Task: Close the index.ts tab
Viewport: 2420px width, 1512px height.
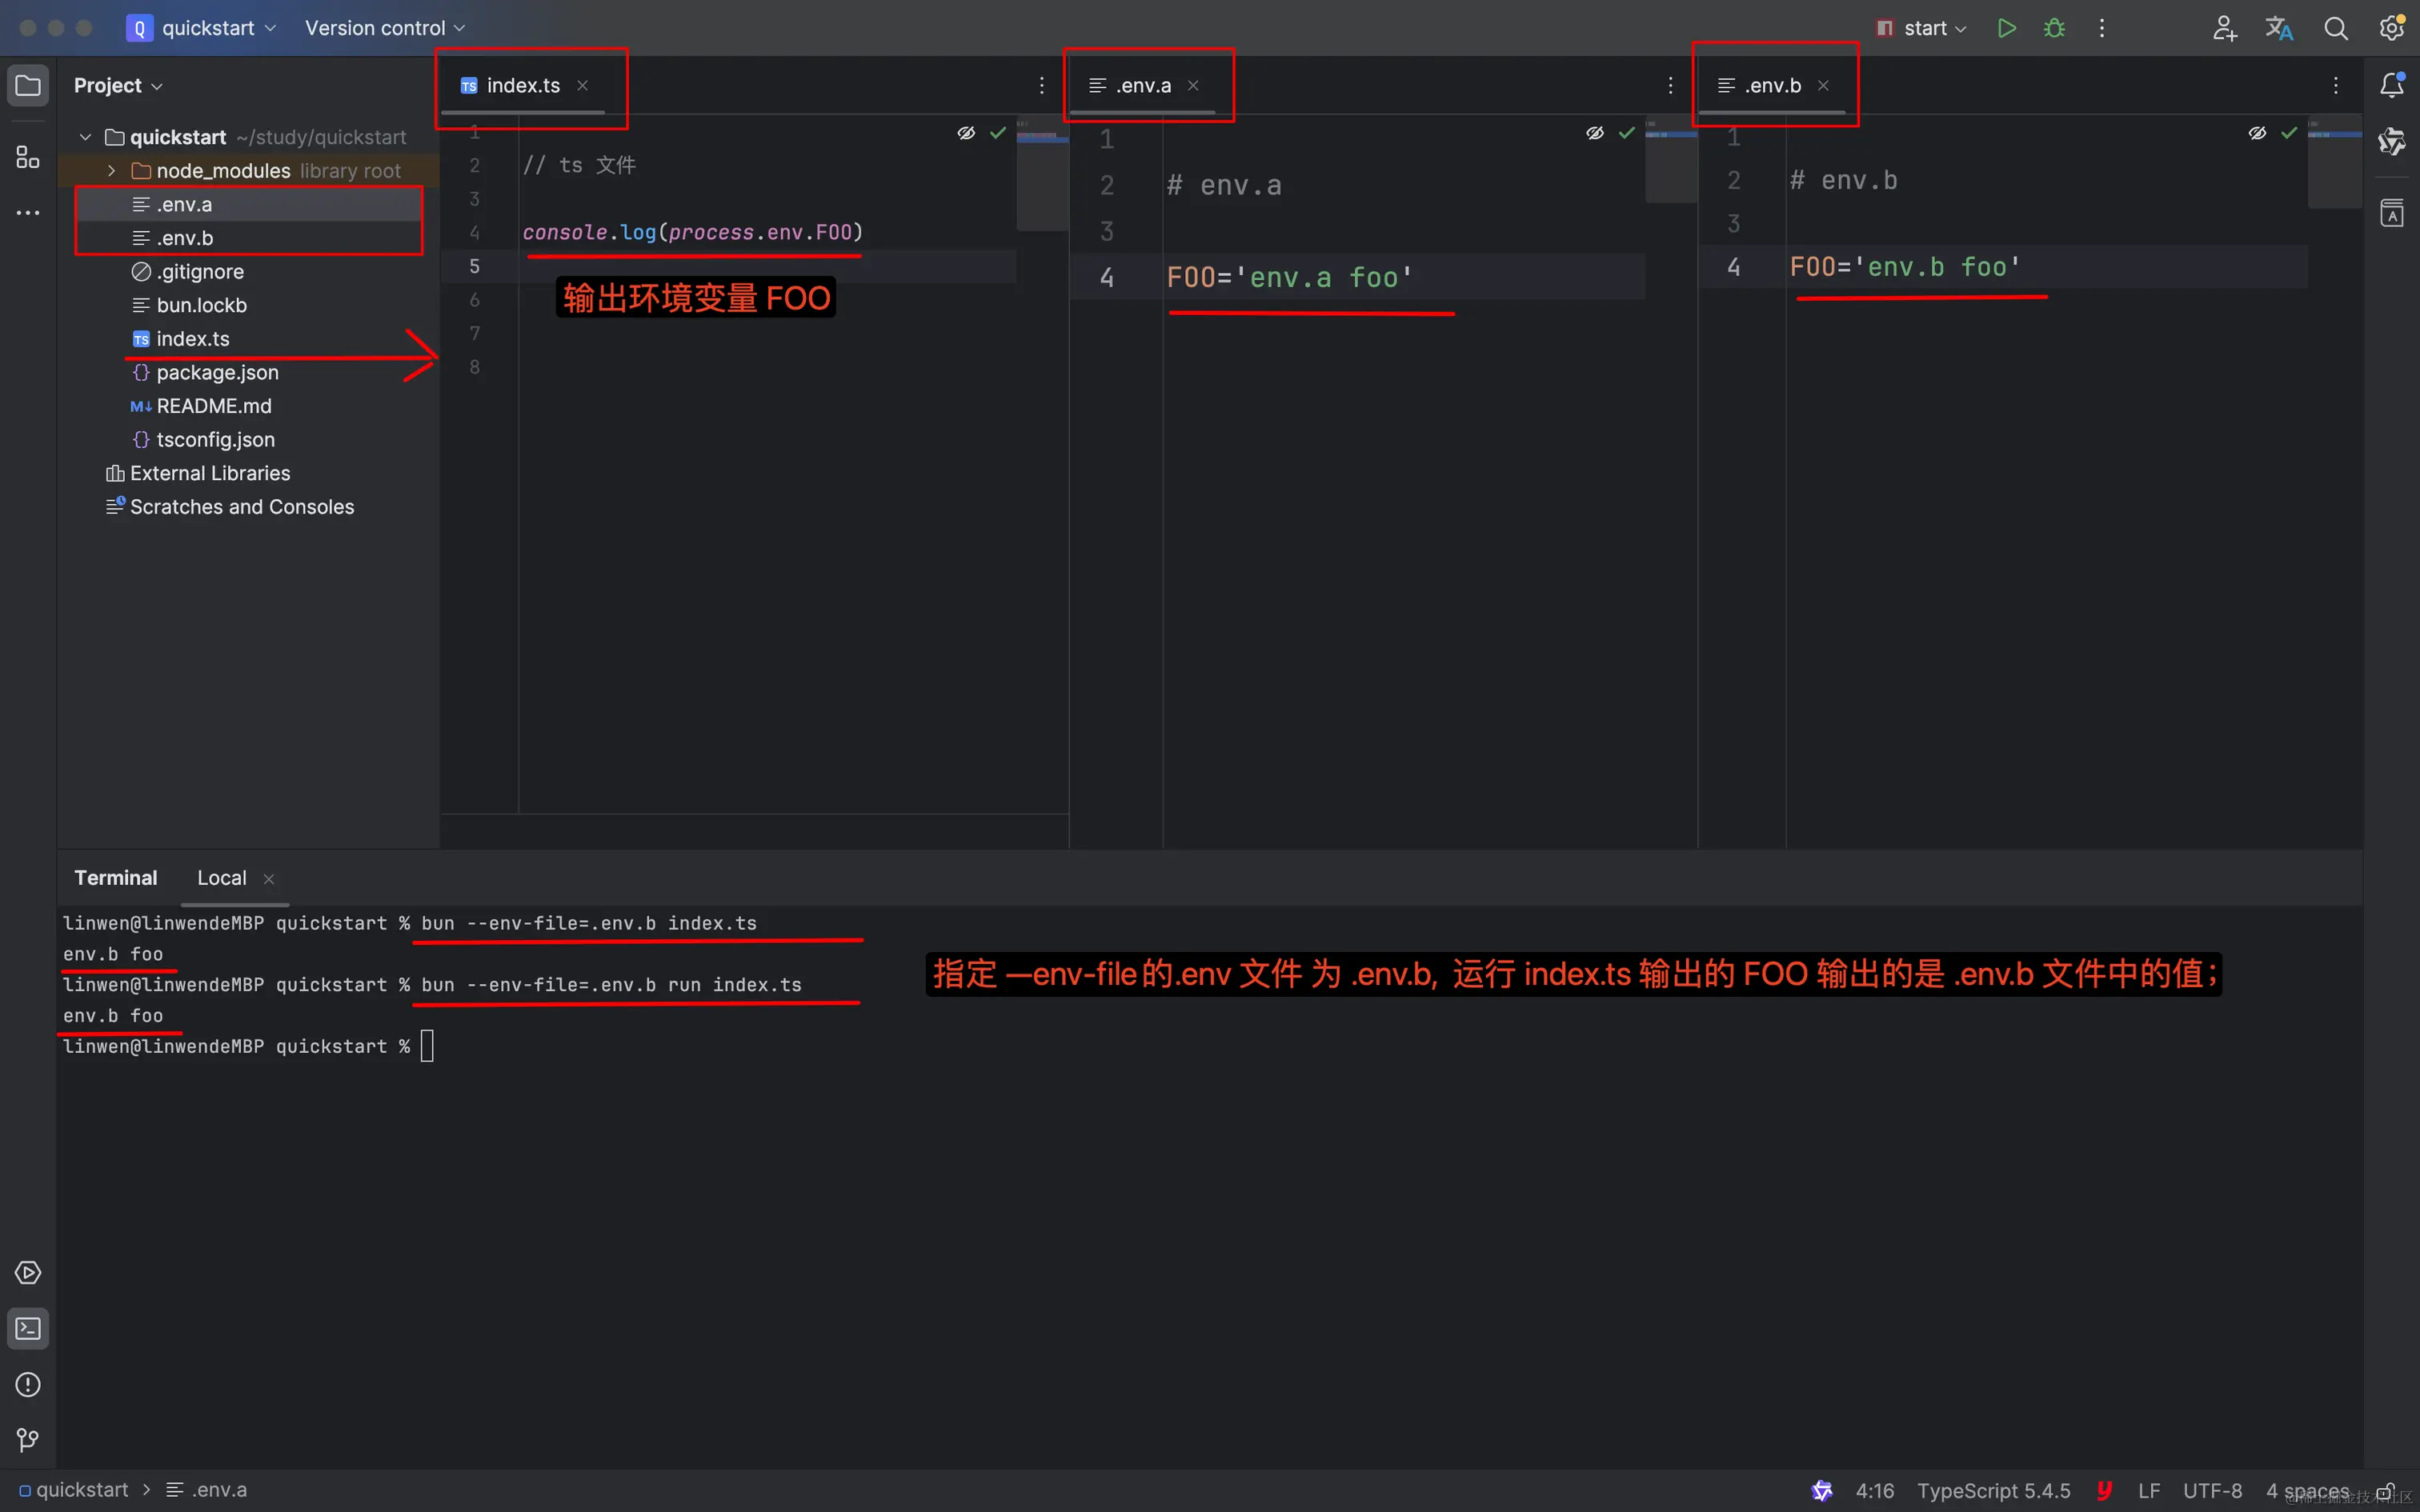Action: pyautogui.click(x=583, y=86)
